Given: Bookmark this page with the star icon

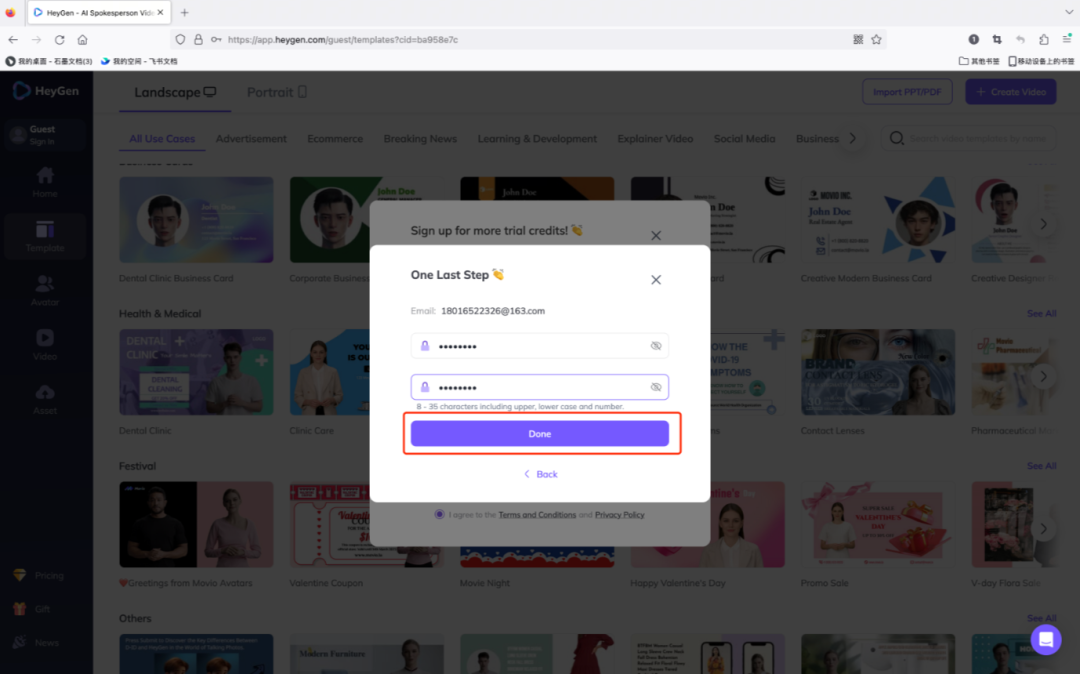Looking at the screenshot, I should pos(876,39).
